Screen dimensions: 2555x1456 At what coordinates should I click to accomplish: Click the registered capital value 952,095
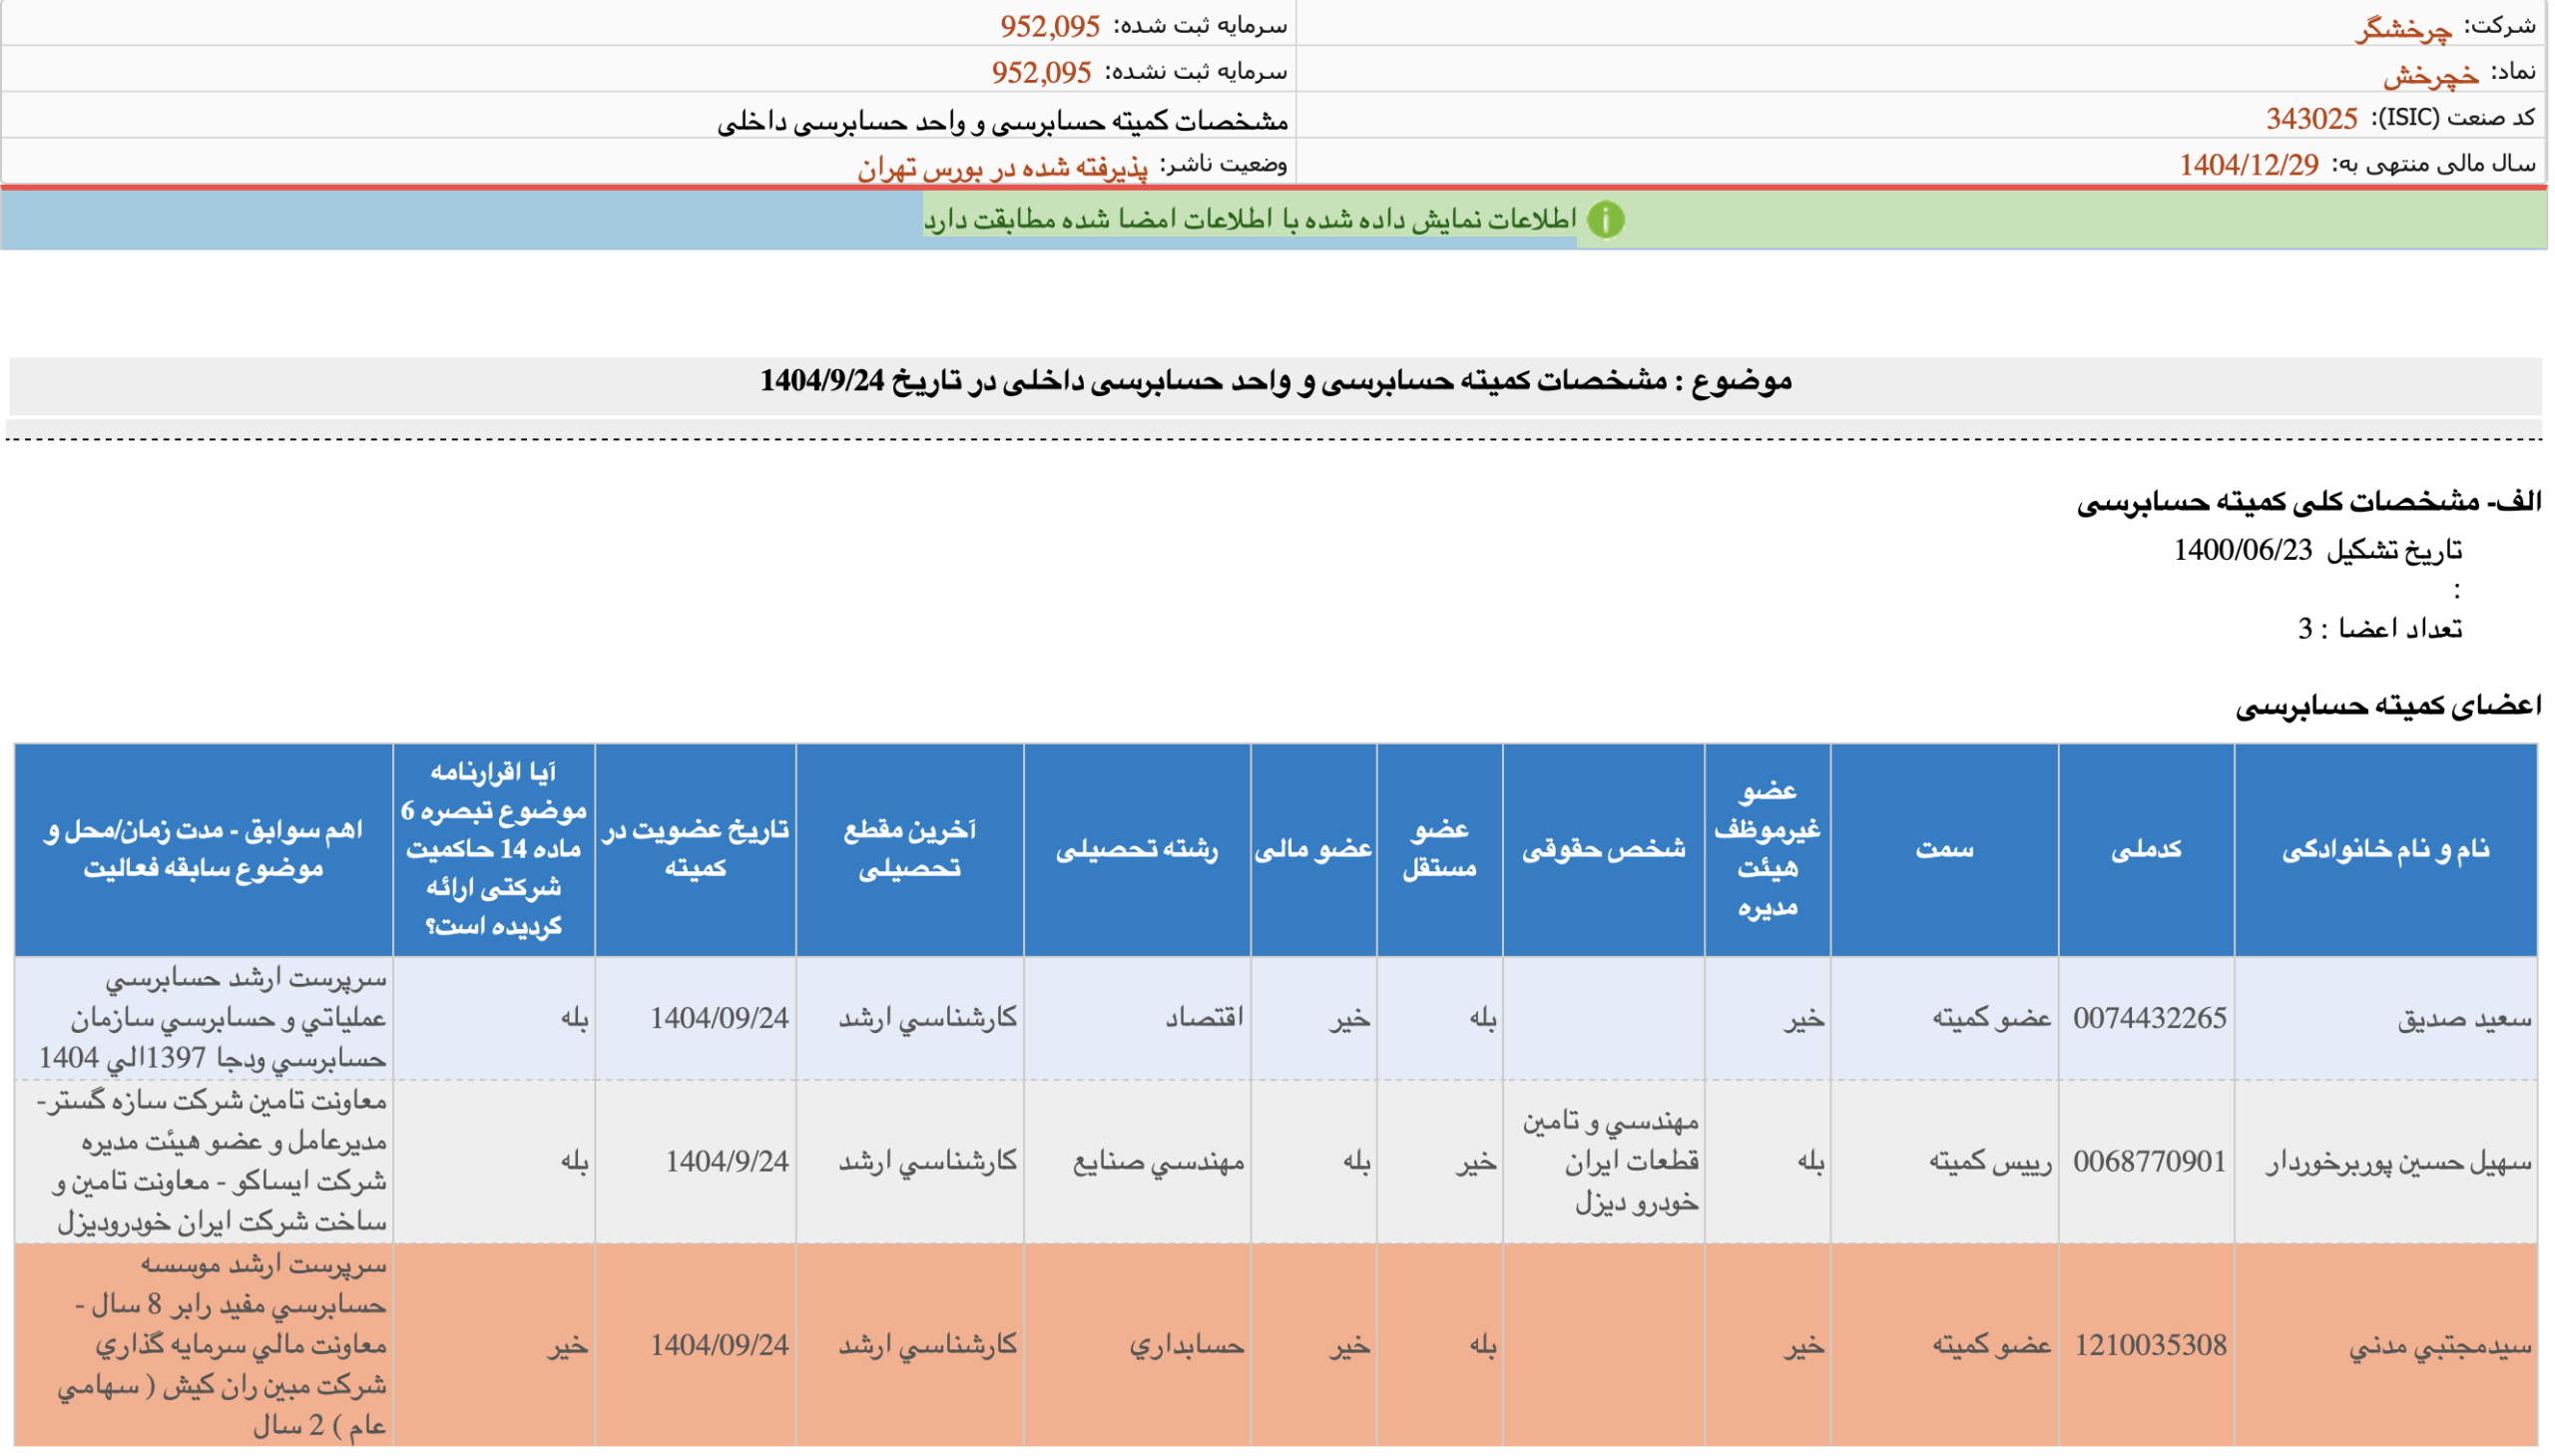click(1049, 26)
